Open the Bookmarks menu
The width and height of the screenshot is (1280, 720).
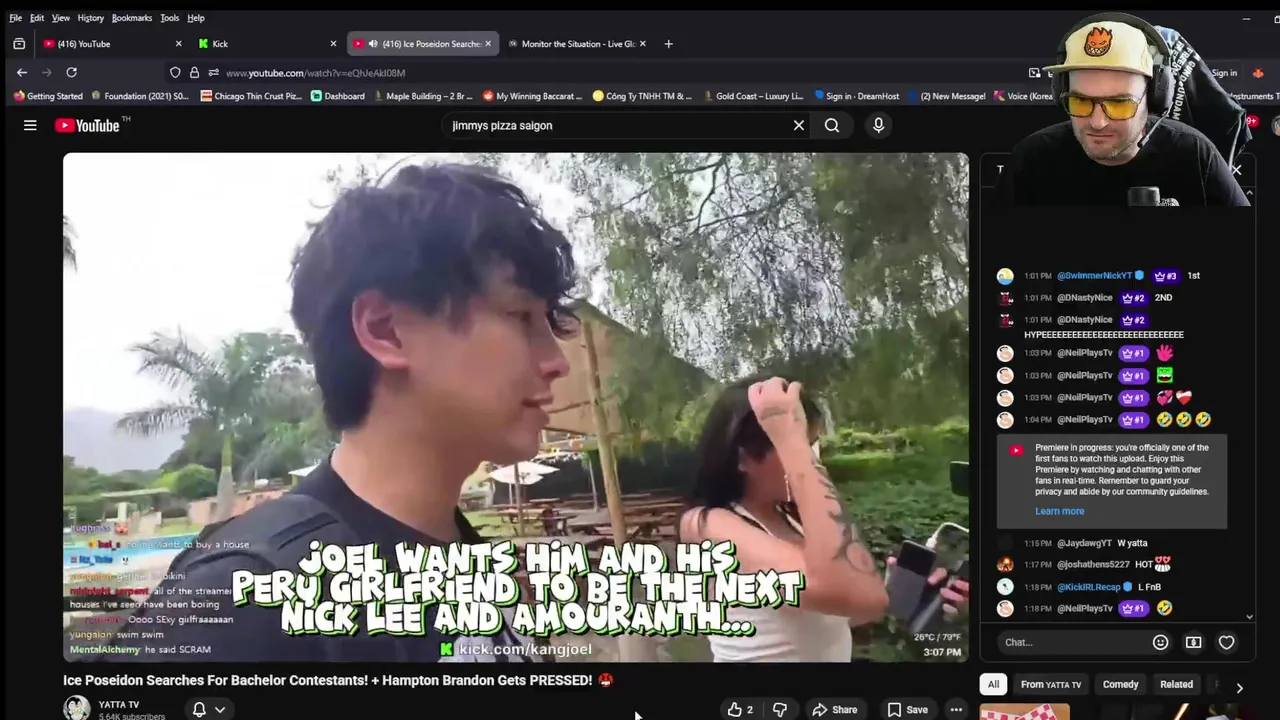[x=132, y=18]
